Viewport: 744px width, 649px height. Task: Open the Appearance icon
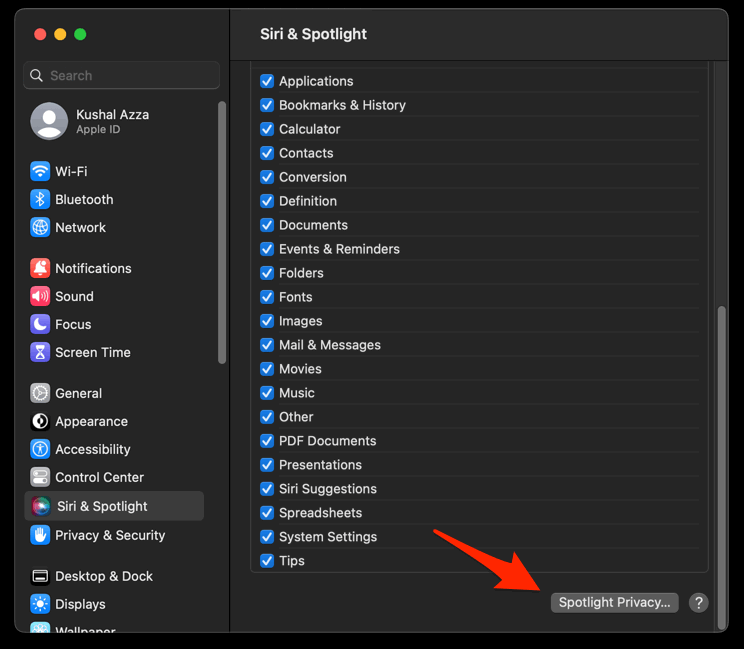[x=40, y=421]
